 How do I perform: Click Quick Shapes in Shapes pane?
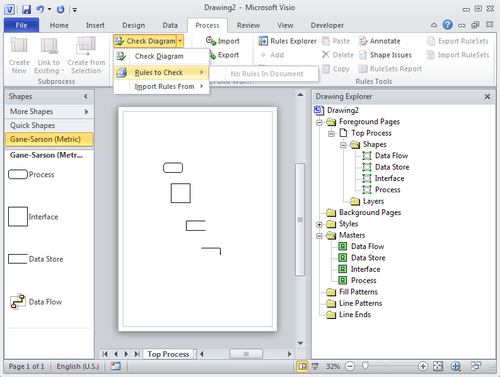[49, 125]
